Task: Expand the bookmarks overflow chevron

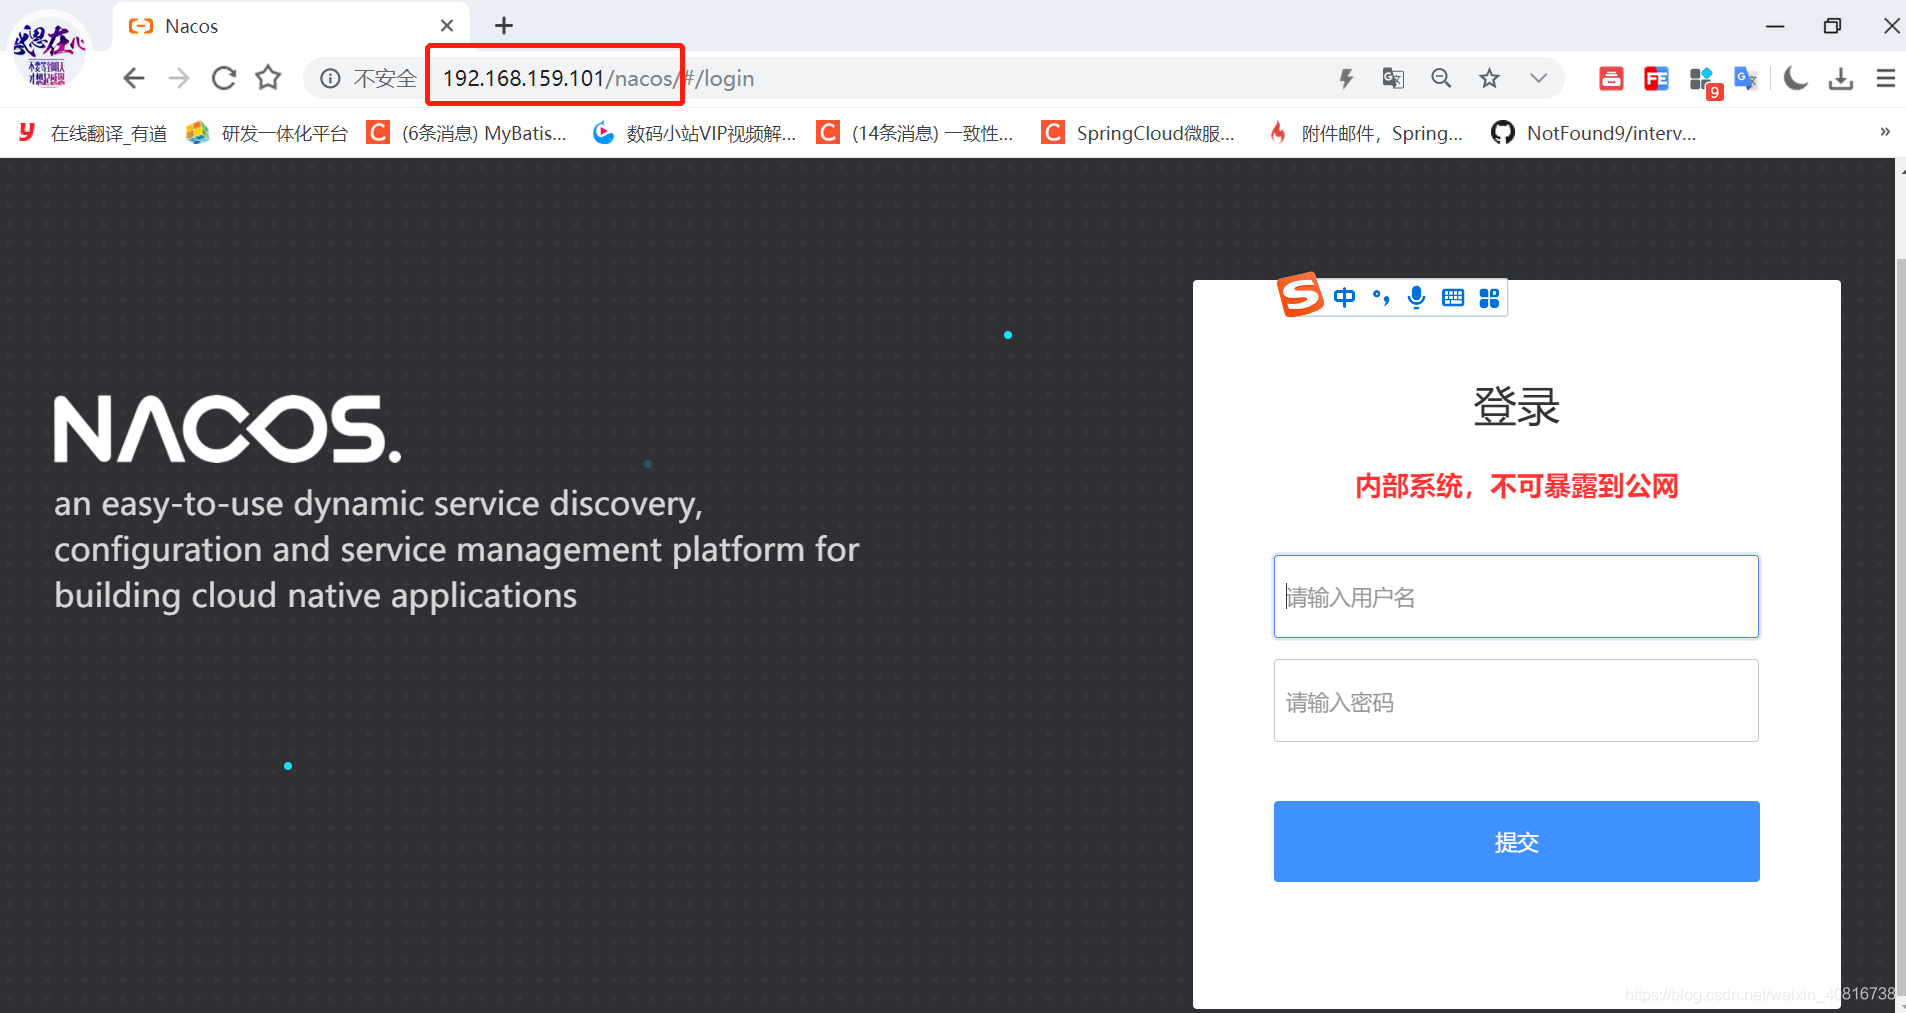Action: (1885, 132)
